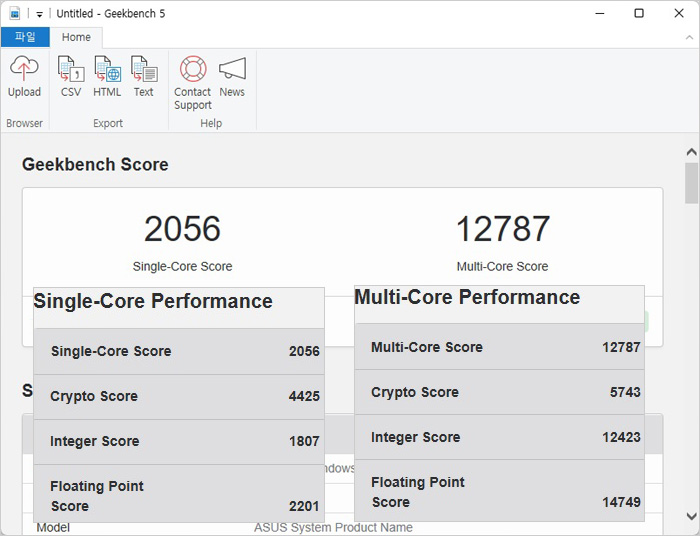The height and width of the screenshot is (536, 700).
Task: Open the 파일 menu tab
Action: coord(25,37)
